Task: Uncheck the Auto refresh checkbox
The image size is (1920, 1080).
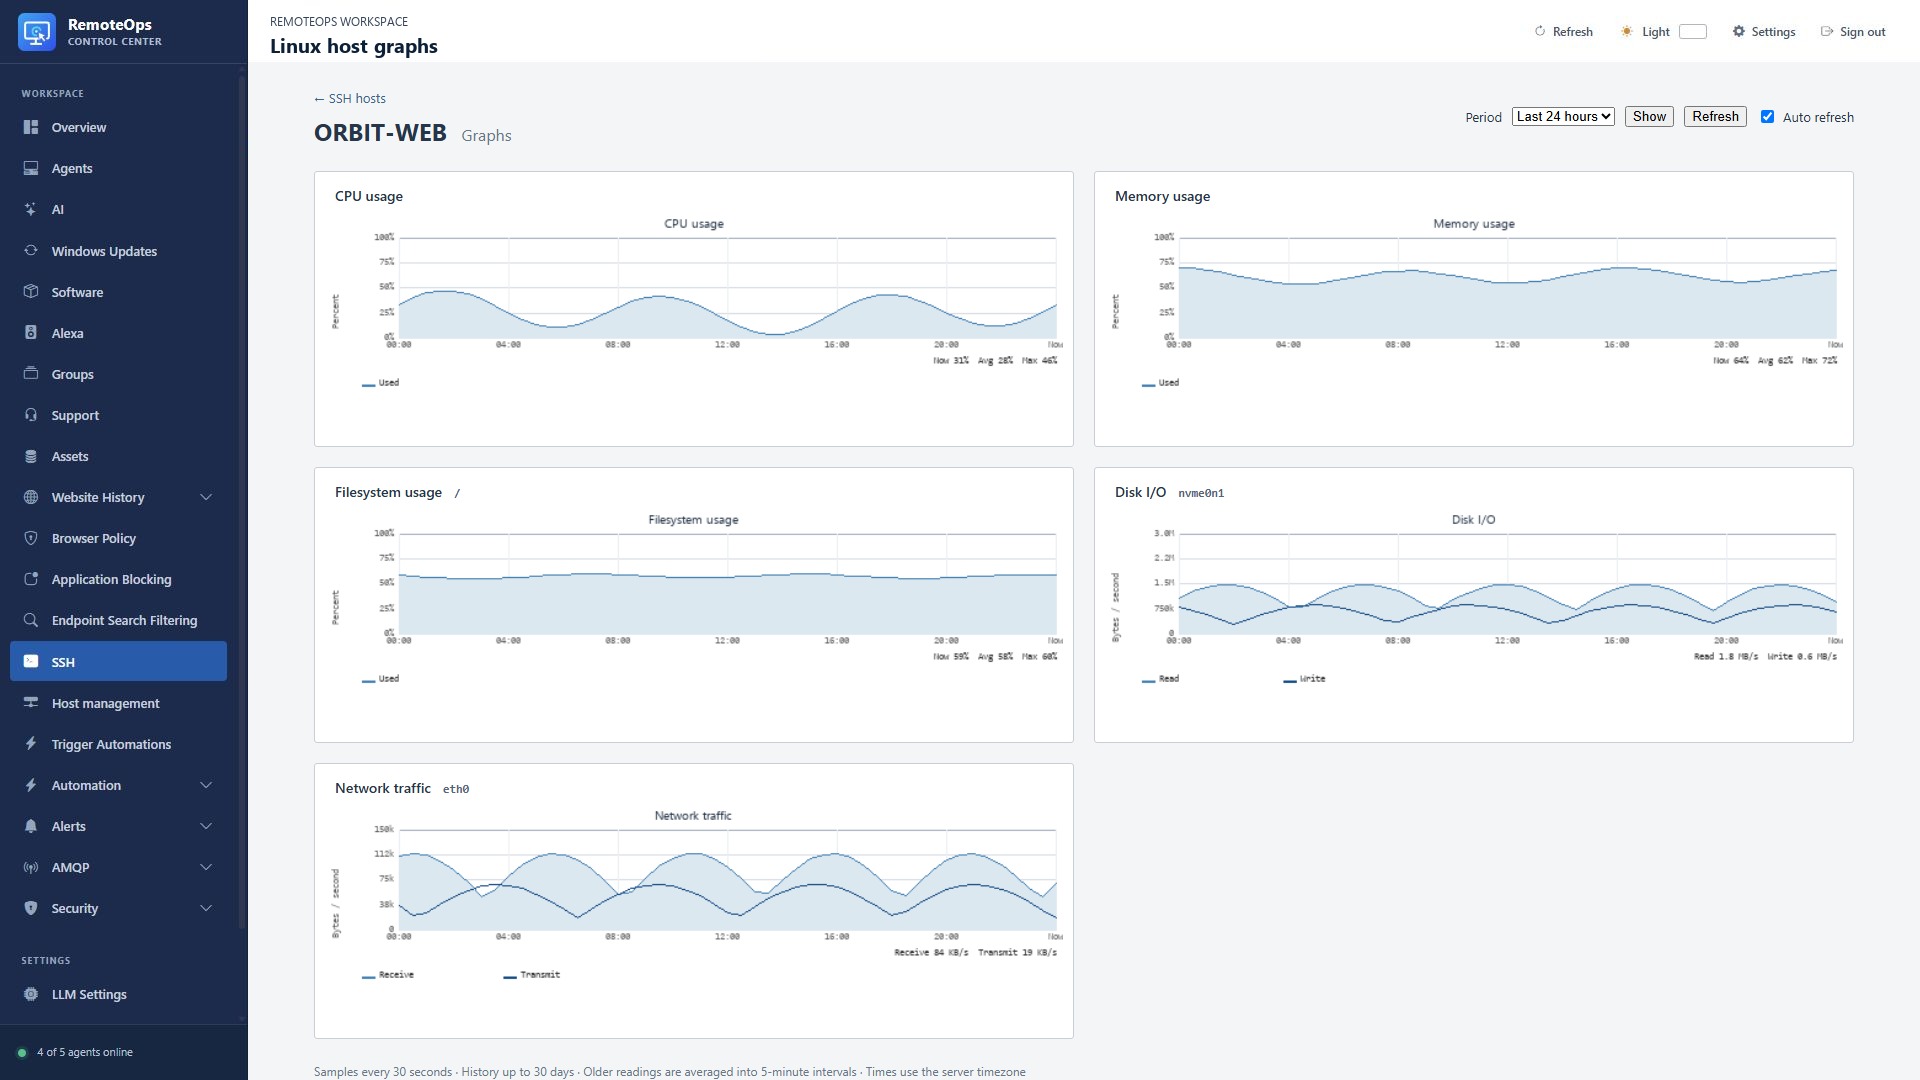Action: pyautogui.click(x=1767, y=117)
